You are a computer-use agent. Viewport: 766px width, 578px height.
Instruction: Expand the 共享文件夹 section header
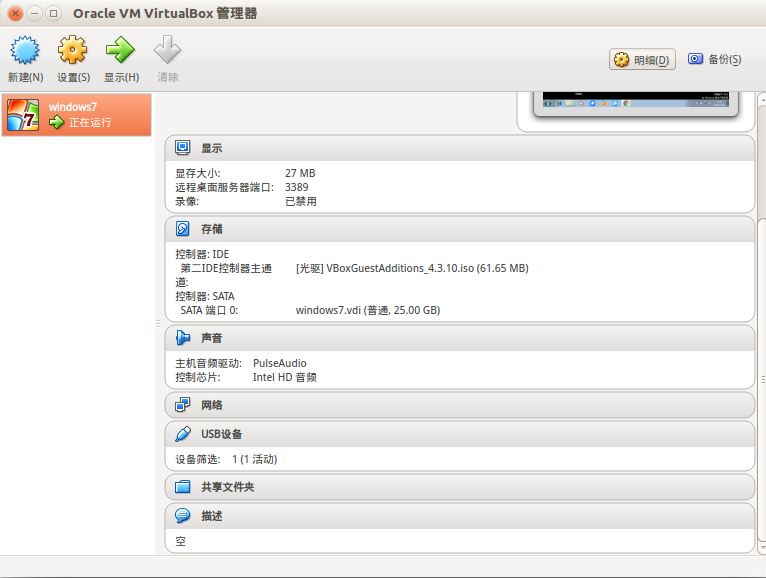(x=460, y=487)
